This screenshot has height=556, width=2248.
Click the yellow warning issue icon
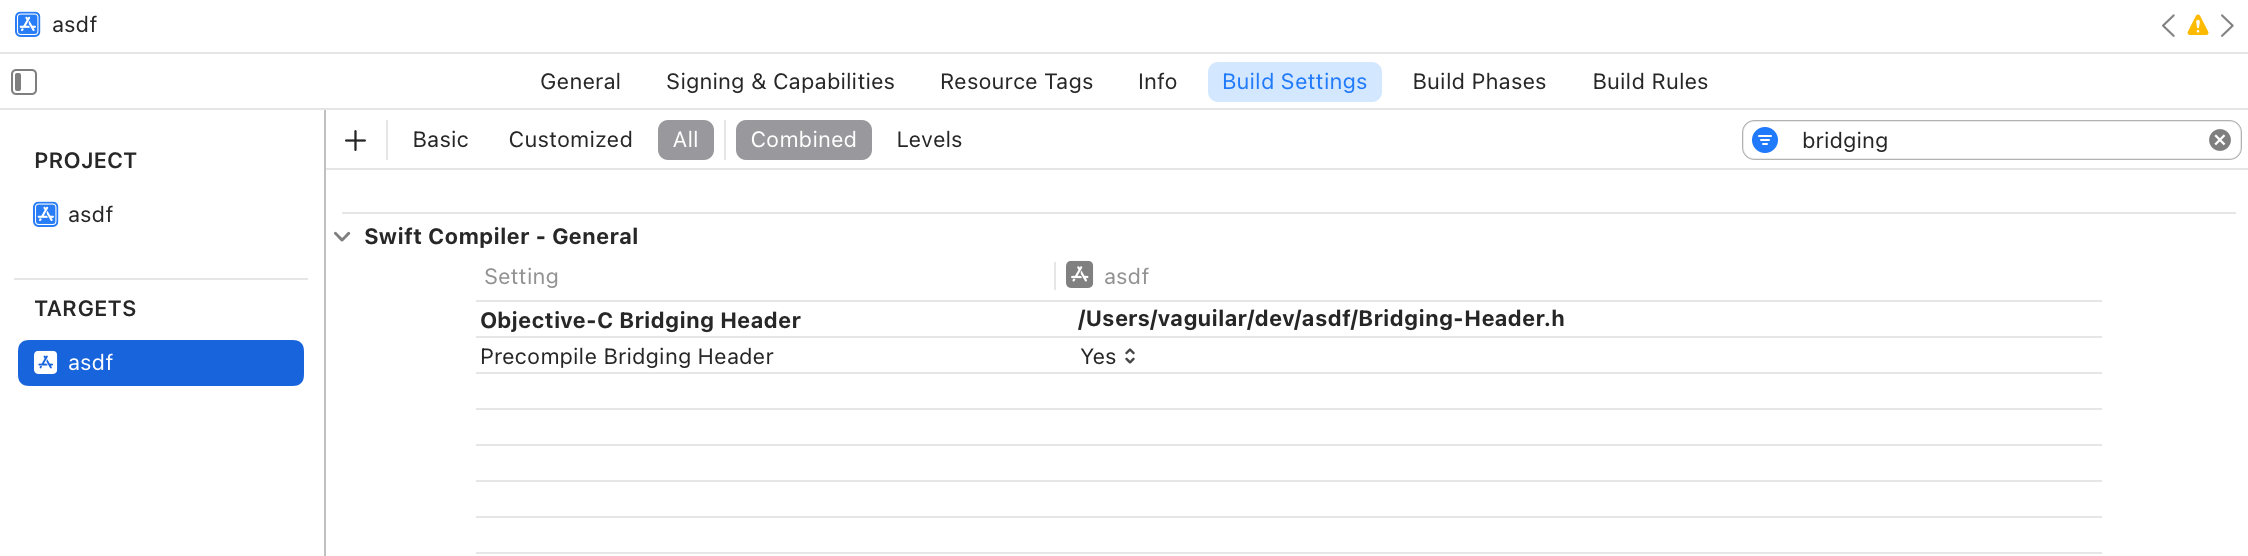tap(2197, 26)
